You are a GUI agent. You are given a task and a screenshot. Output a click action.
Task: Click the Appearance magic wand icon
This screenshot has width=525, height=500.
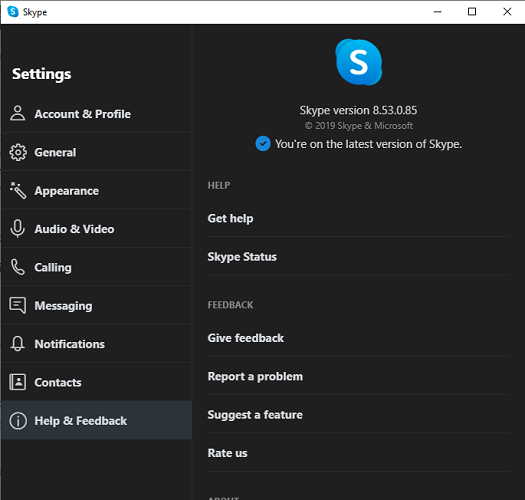pyautogui.click(x=18, y=191)
